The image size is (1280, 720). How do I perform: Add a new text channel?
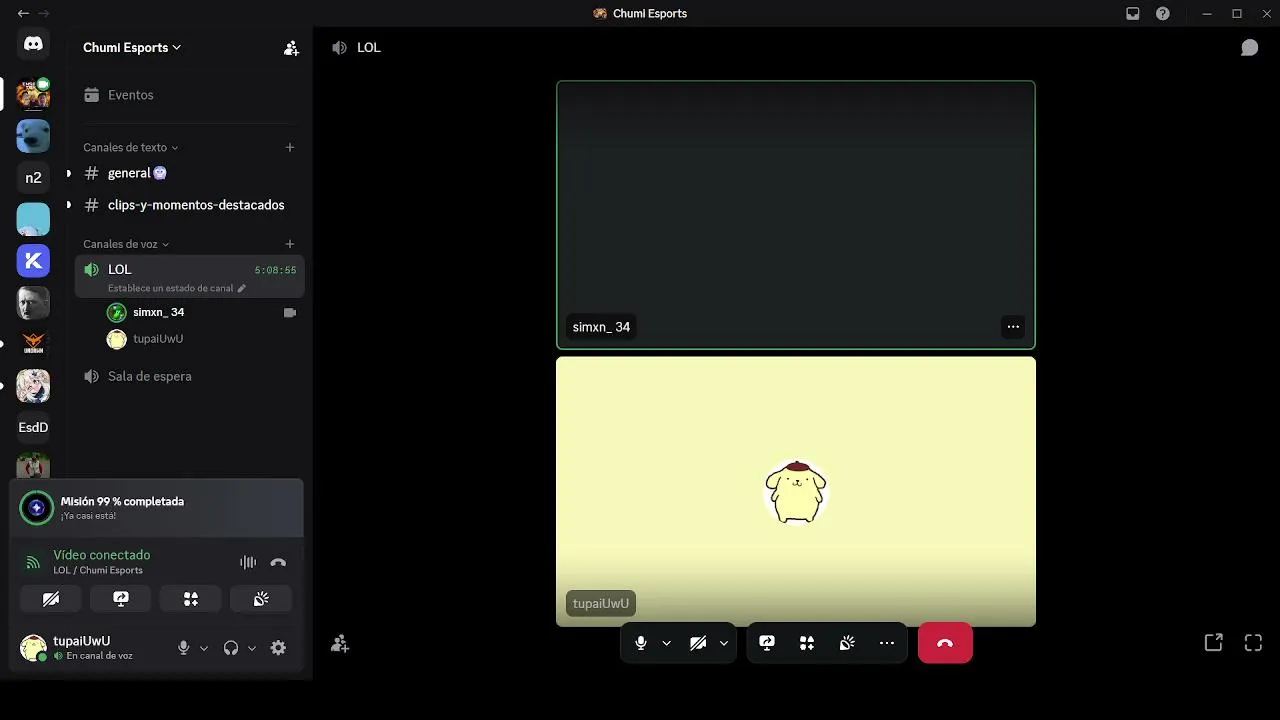click(x=290, y=147)
